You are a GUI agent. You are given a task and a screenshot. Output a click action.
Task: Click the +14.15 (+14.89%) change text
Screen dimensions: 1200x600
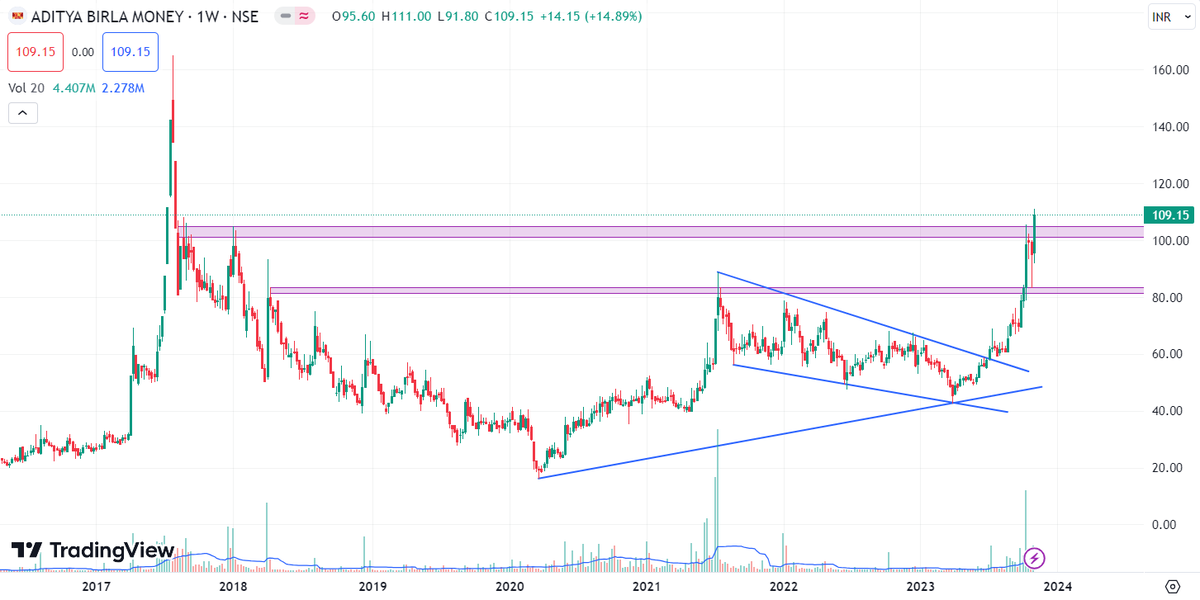(592, 17)
